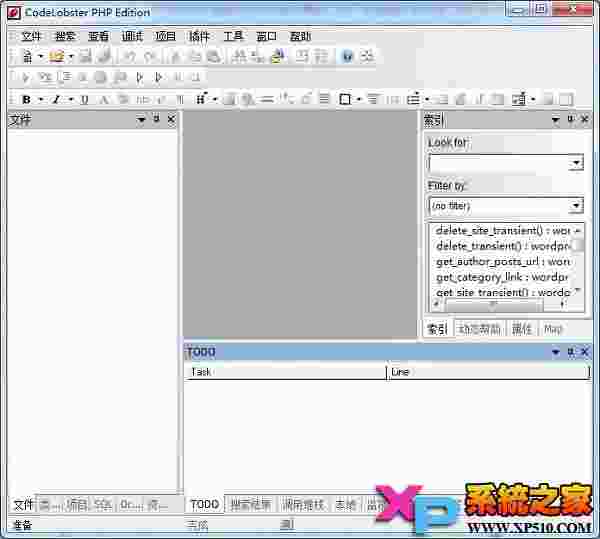Select the 搜索结果 tab in bottom panel
Viewport: 600px width, 539px height.
[251, 505]
